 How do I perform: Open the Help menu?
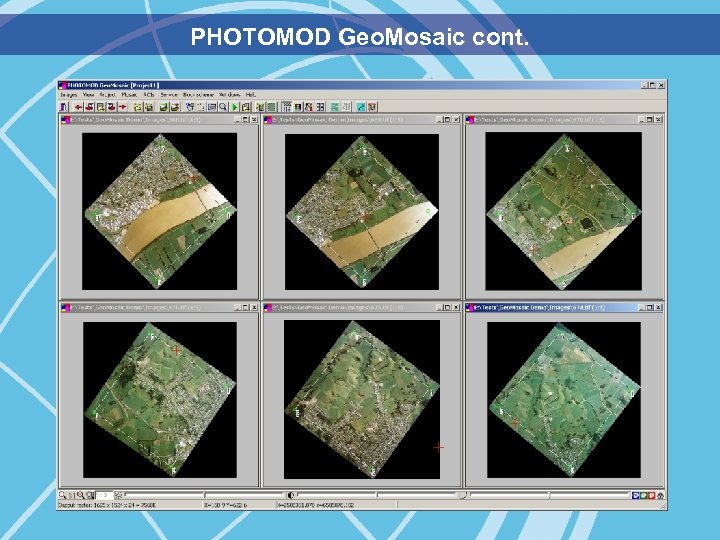250,95
